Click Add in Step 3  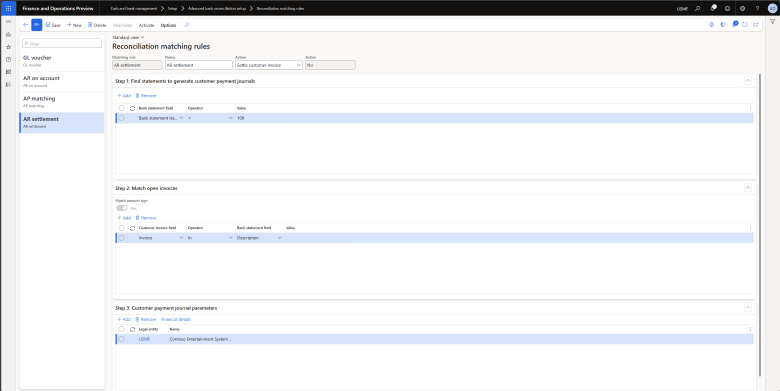(x=124, y=319)
